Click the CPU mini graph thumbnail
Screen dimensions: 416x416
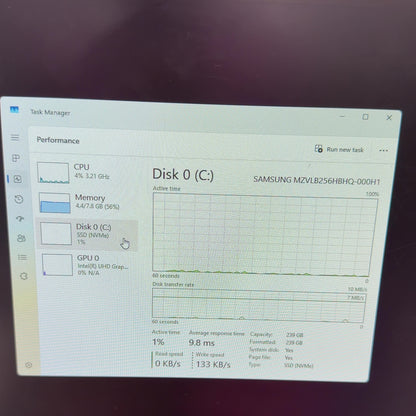53,173
